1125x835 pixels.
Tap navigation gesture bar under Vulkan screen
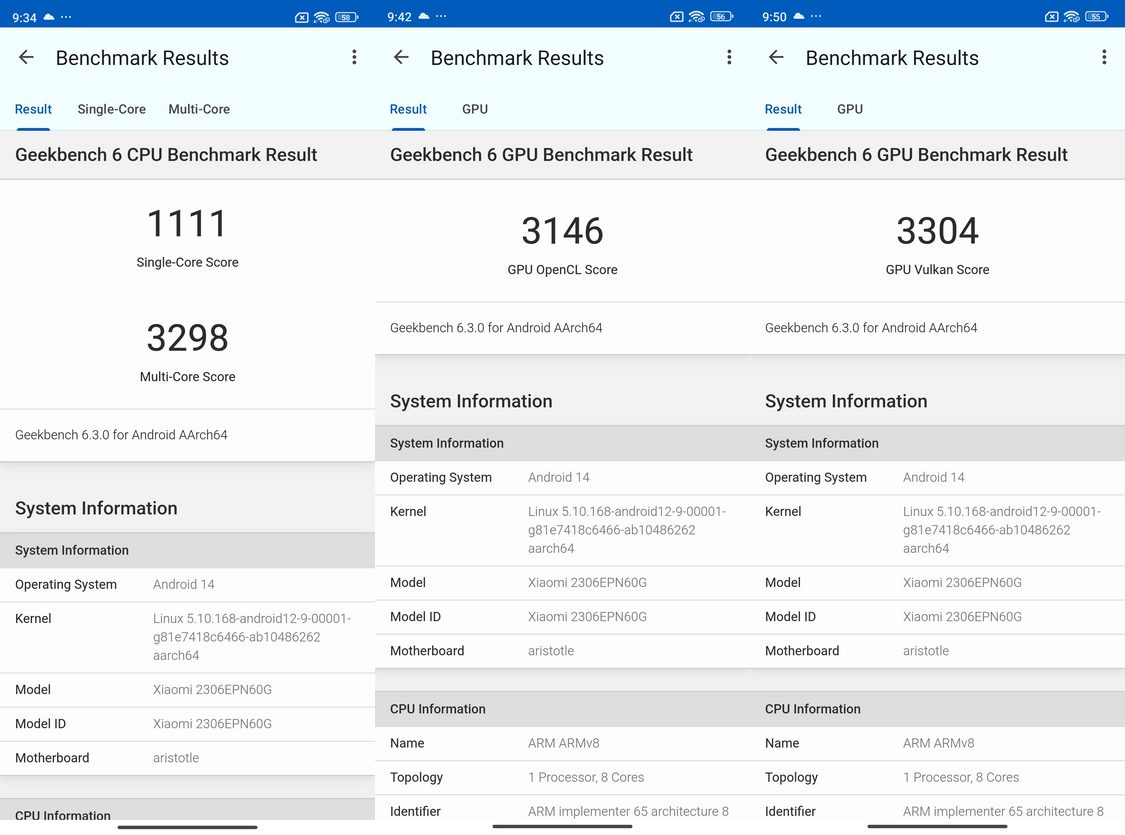pos(937,826)
